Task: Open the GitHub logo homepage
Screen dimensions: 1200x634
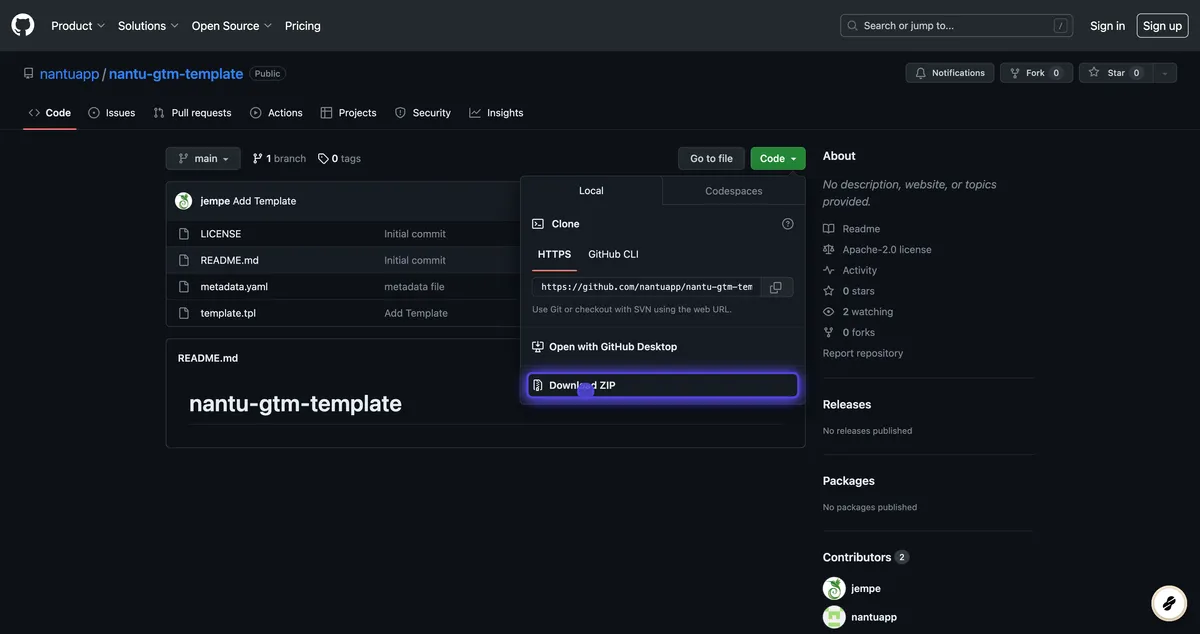Action: pyautogui.click(x=23, y=25)
